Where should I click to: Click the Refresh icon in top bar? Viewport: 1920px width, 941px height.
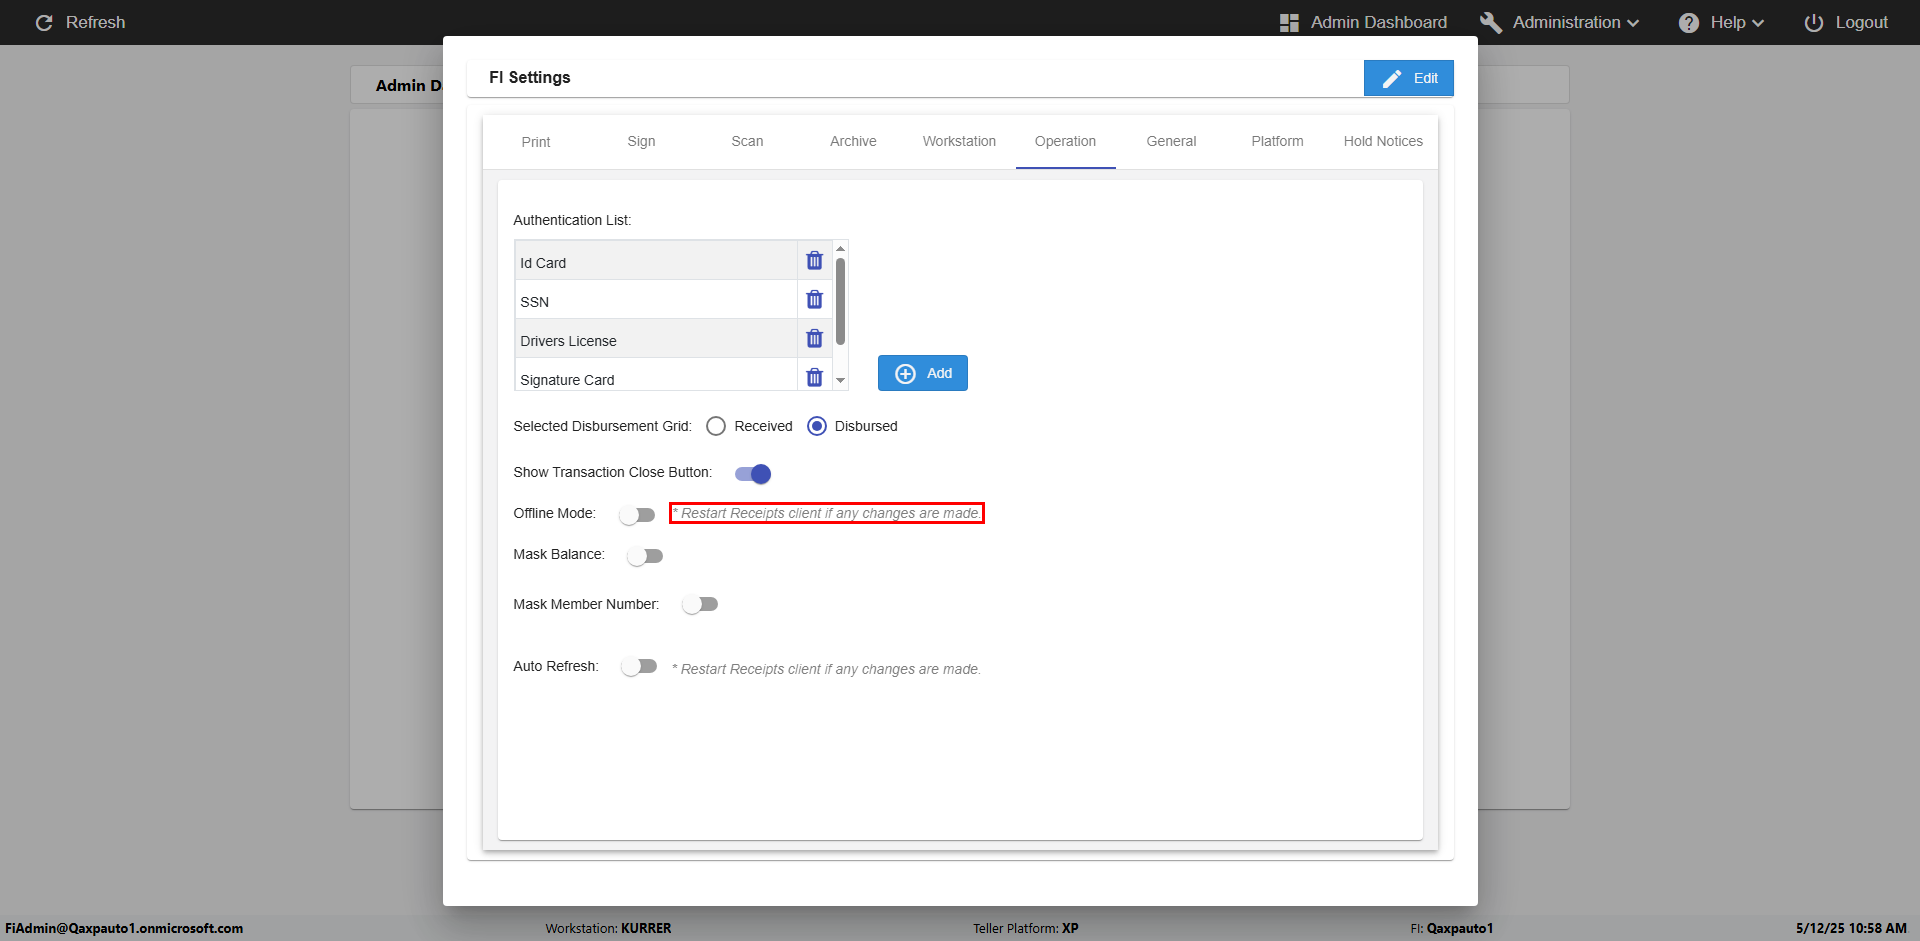(x=44, y=22)
